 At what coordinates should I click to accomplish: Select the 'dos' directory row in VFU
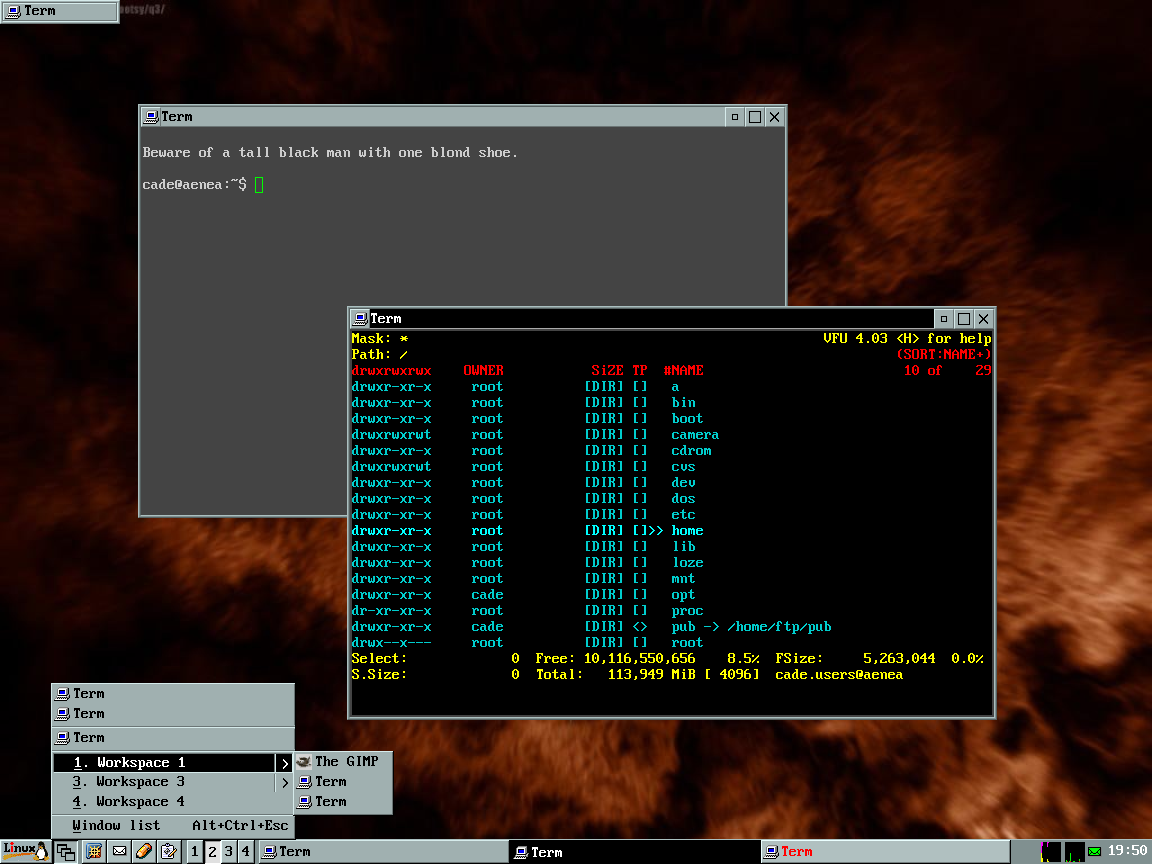[672, 499]
